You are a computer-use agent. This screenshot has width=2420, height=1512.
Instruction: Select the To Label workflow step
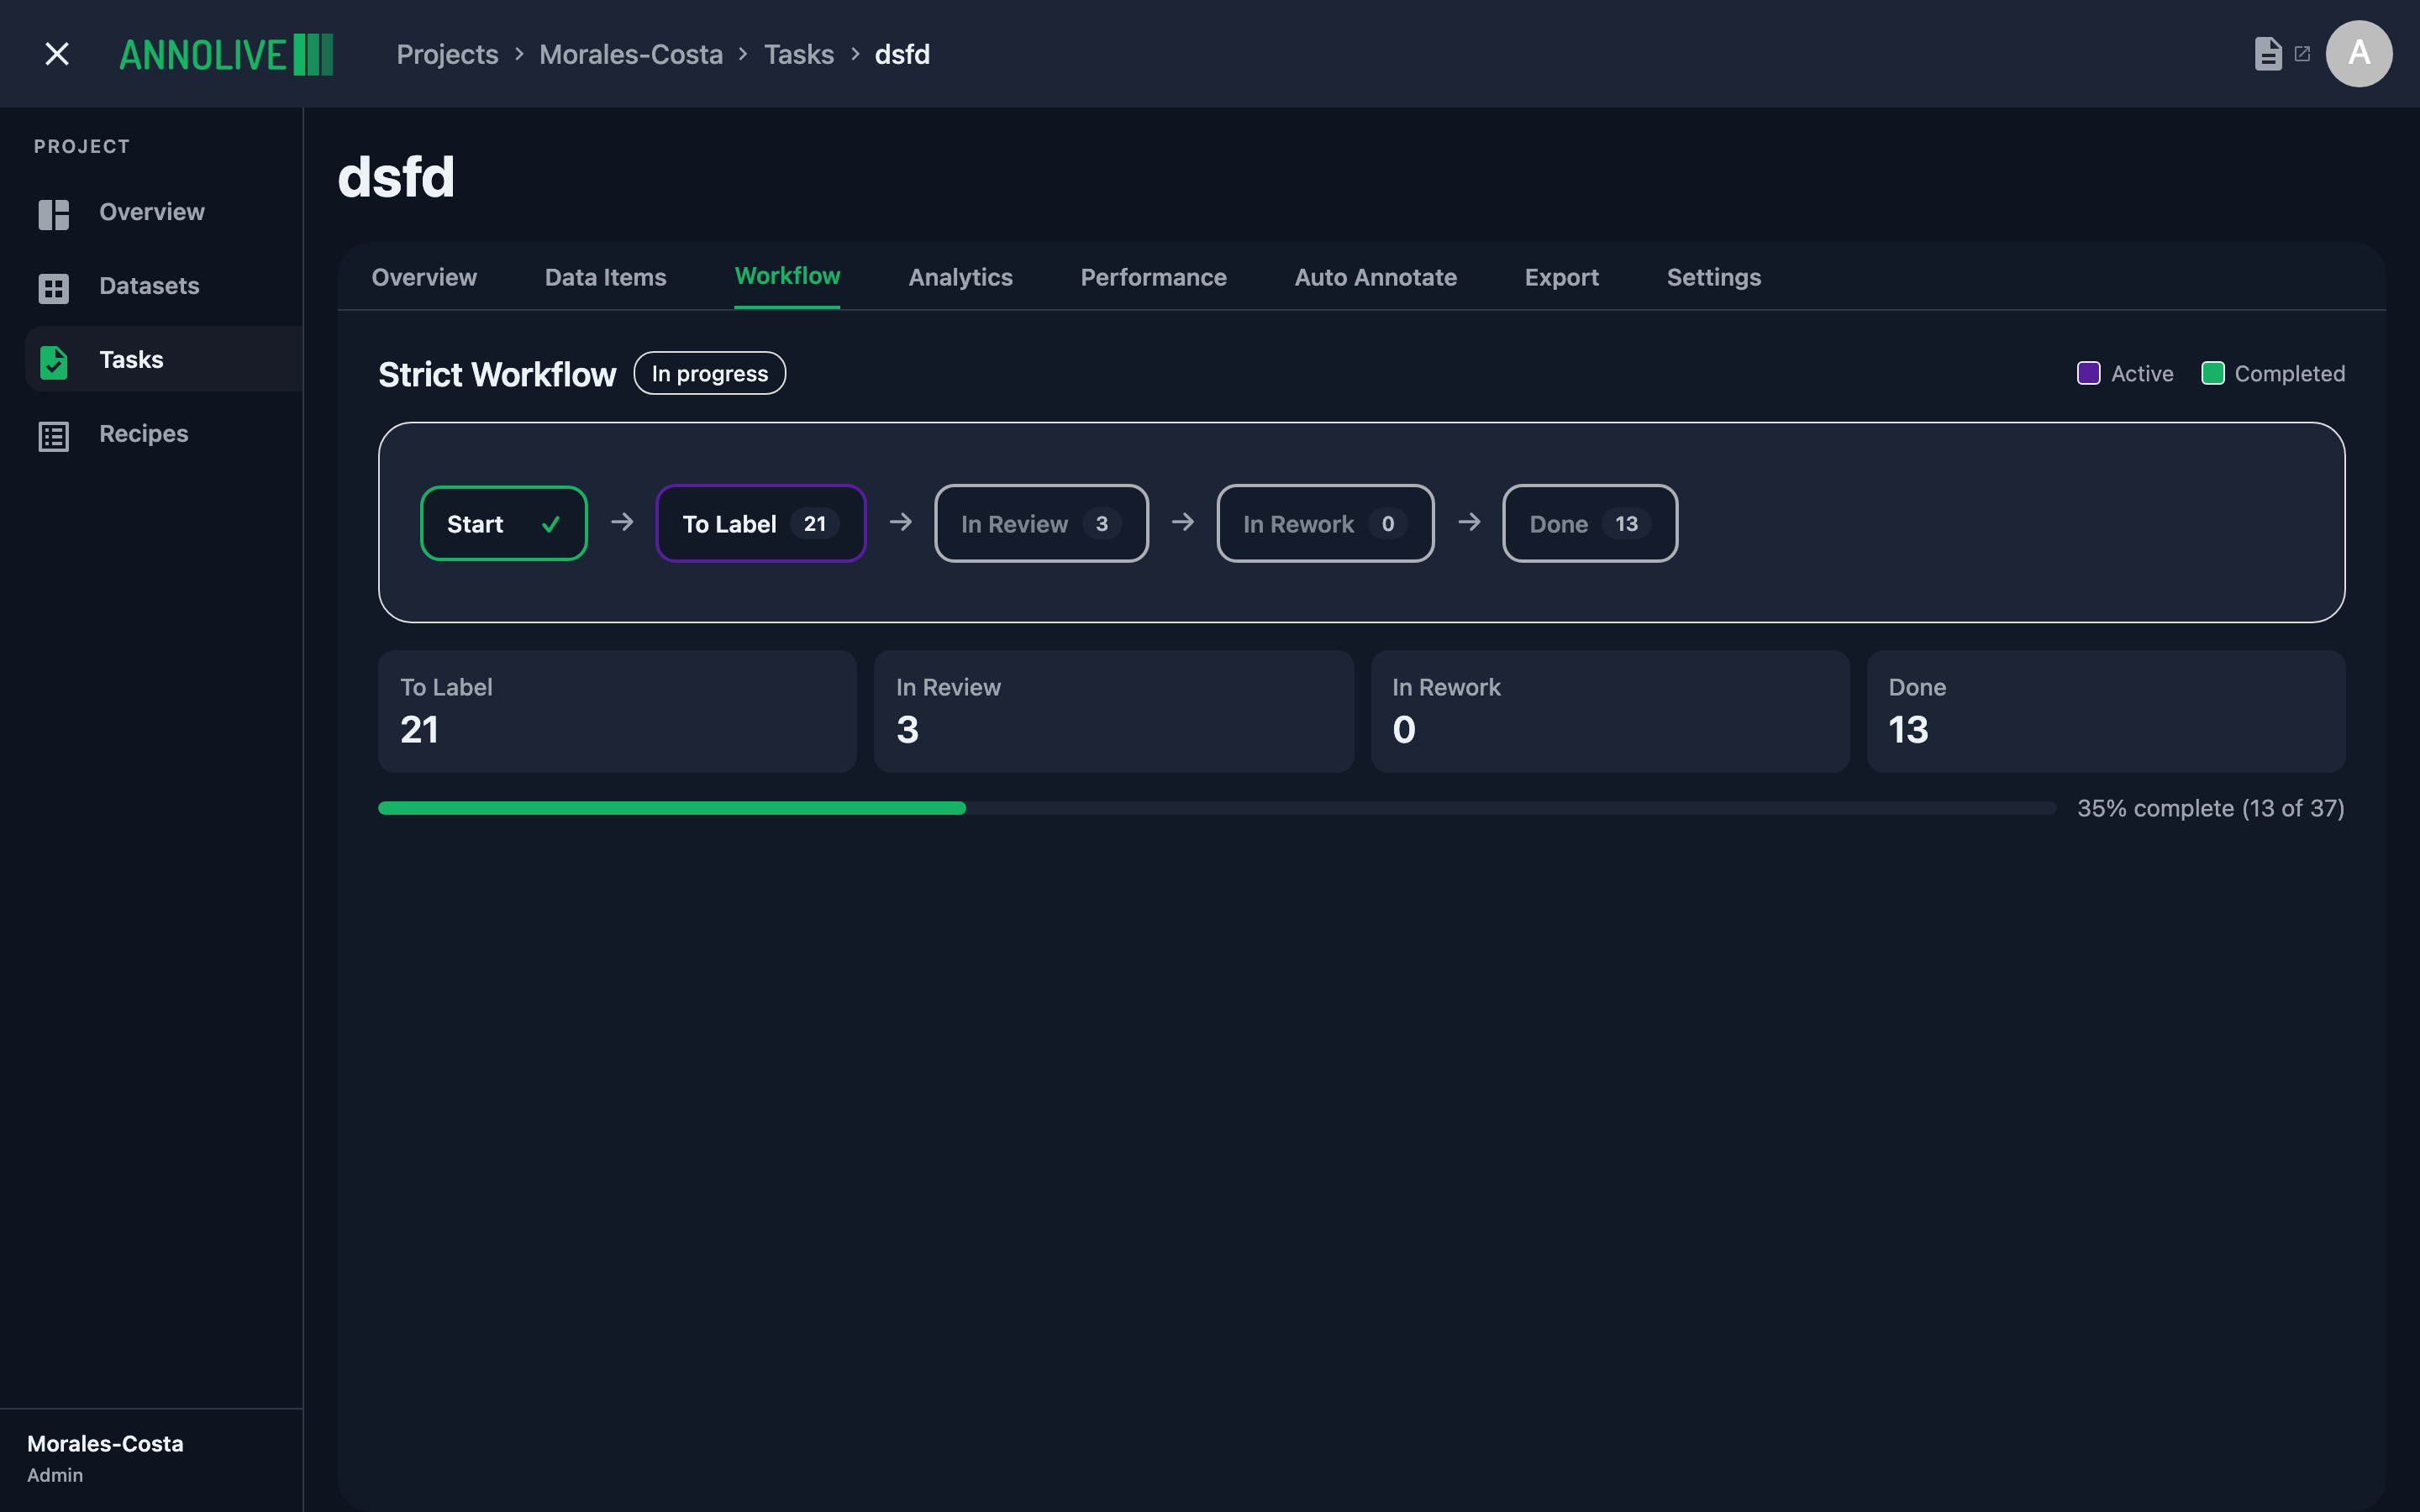click(760, 523)
